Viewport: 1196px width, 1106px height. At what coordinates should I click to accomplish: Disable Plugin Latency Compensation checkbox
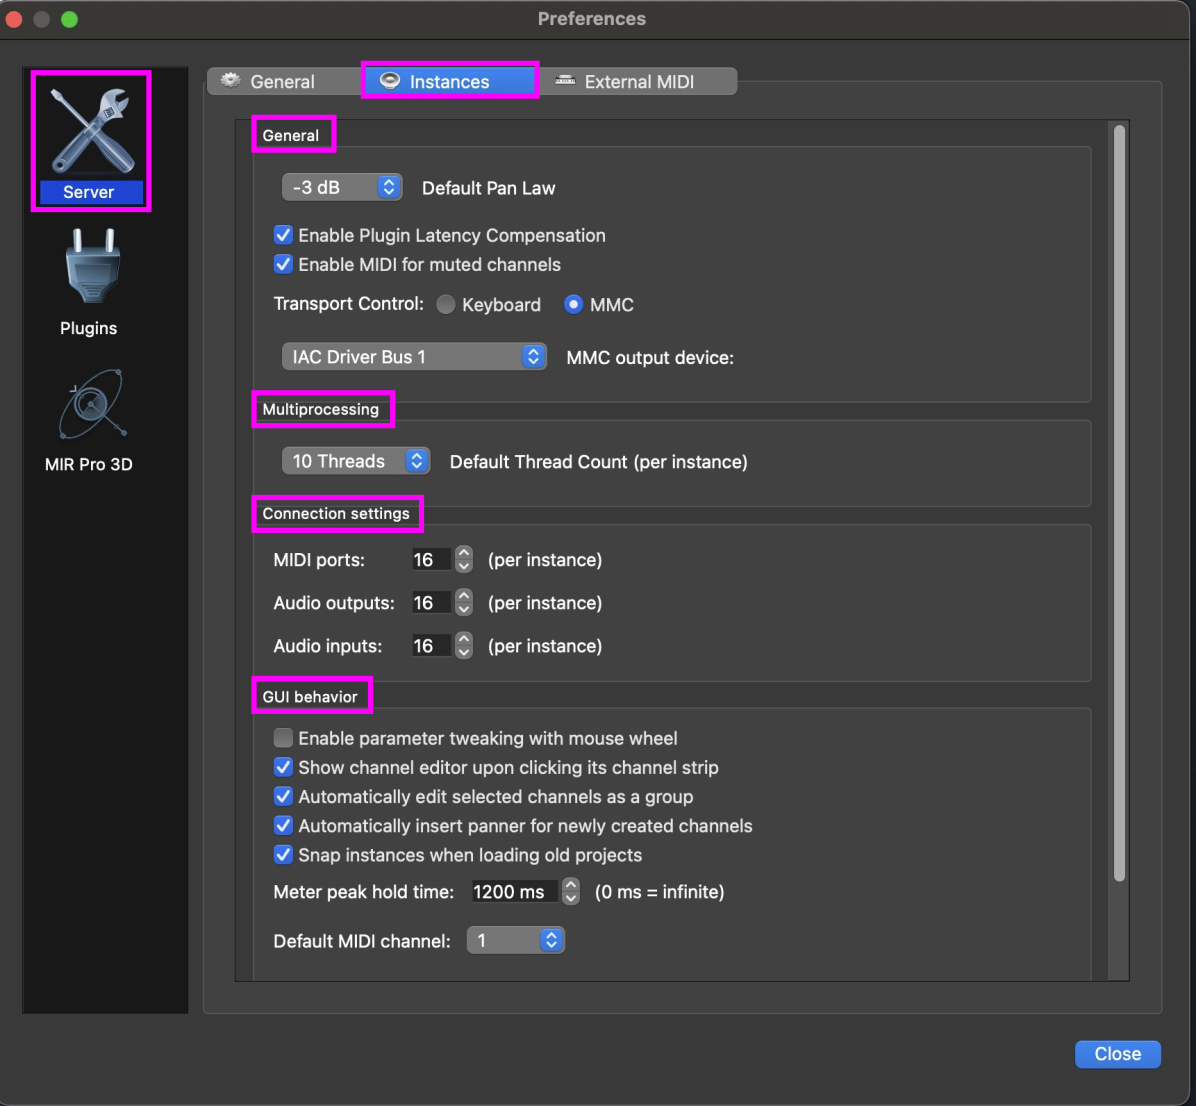tap(283, 236)
